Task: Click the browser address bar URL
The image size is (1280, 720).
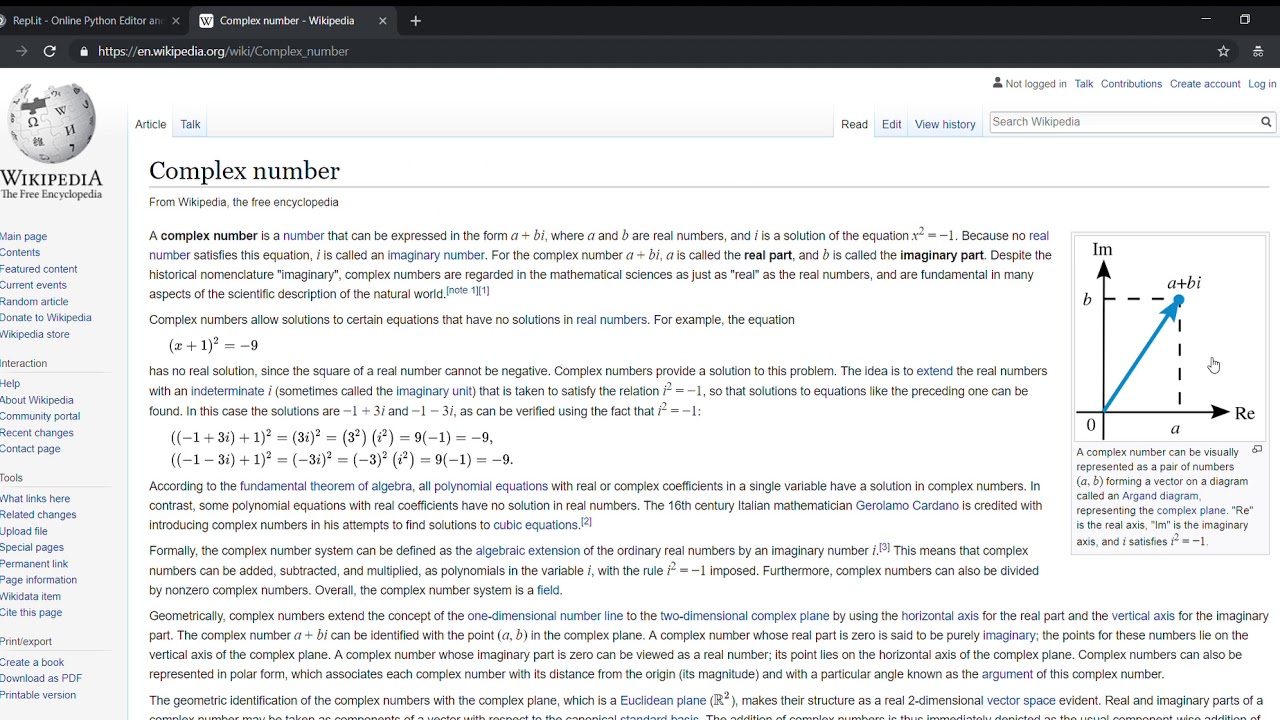Action: [223, 51]
